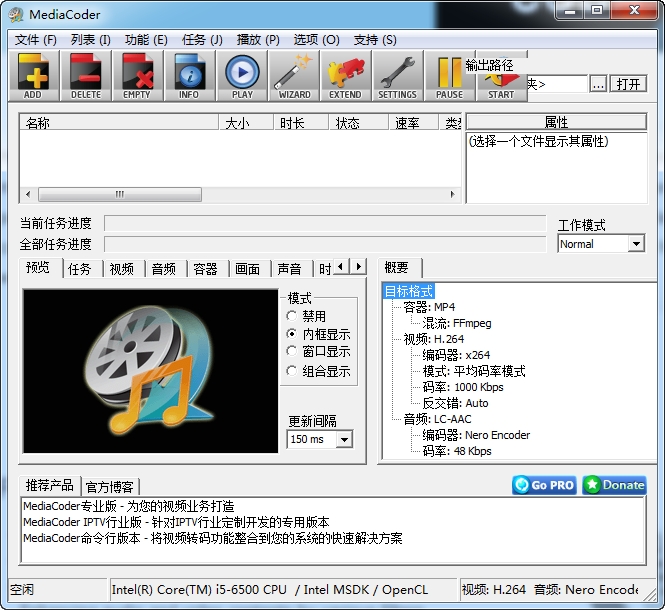The height and width of the screenshot is (610, 665).
Task: Open the MediaCoder IPTV行业版 link
Action: 176,522
